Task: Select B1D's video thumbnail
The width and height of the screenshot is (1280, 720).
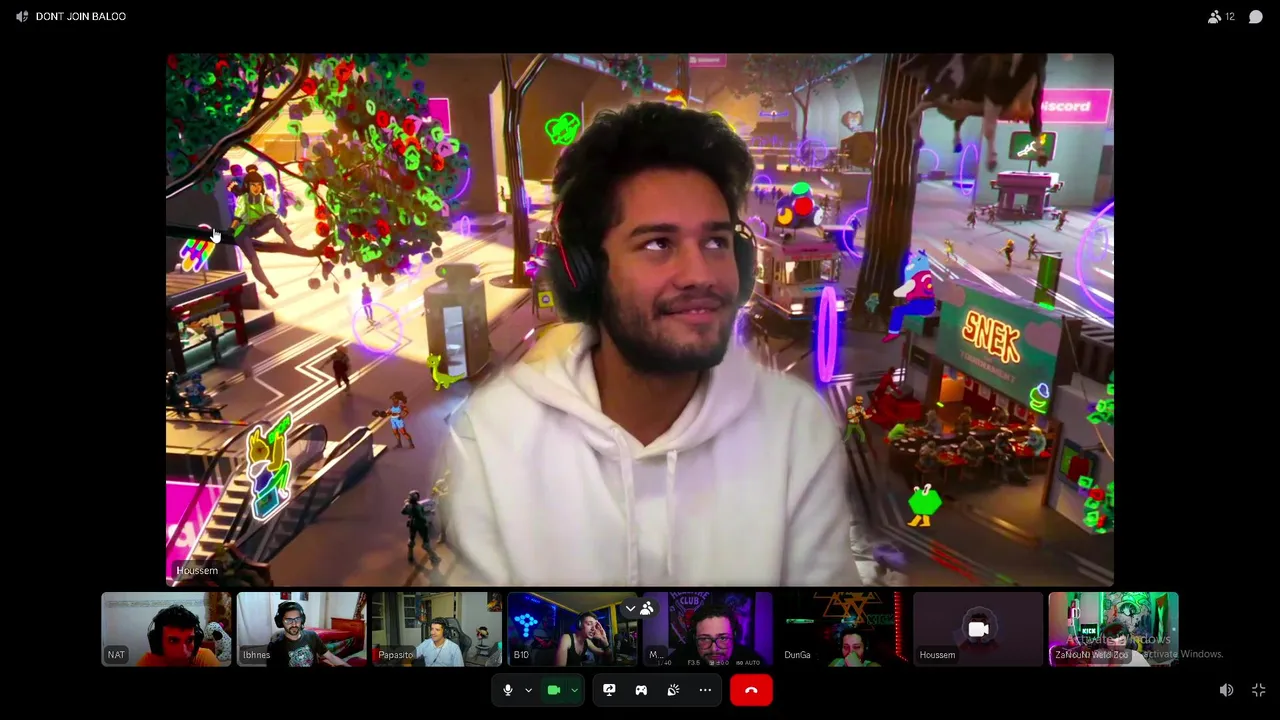Action: (x=572, y=629)
